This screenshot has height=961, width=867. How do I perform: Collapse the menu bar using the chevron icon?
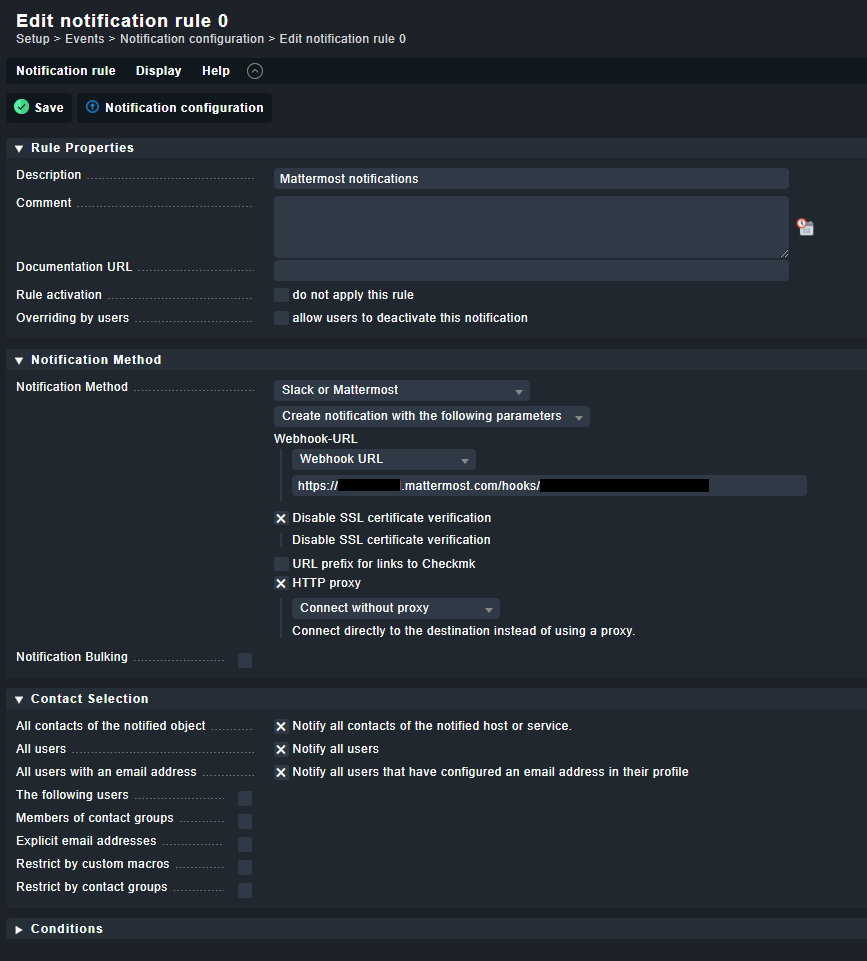coord(254,71)
